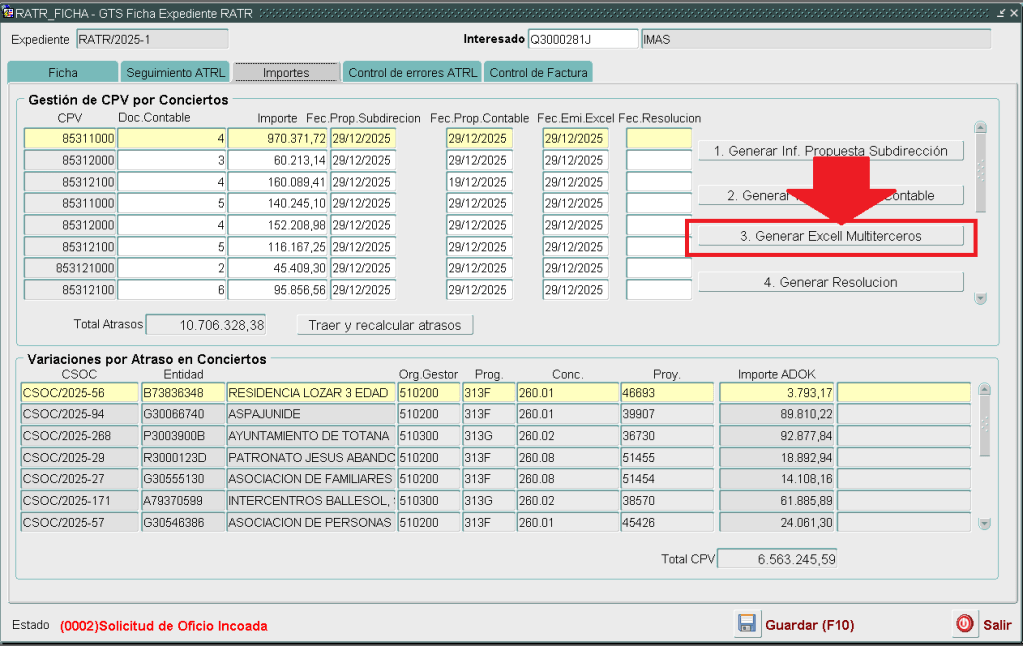Switch to the Ficha tab
The width and height of the screenshot is (1023, 646).
pos(62,73)
